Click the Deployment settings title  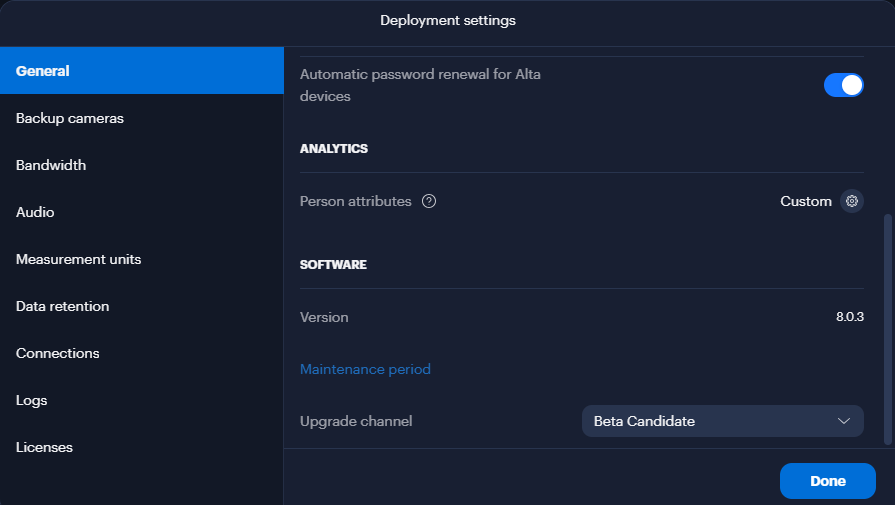point(448,21)
